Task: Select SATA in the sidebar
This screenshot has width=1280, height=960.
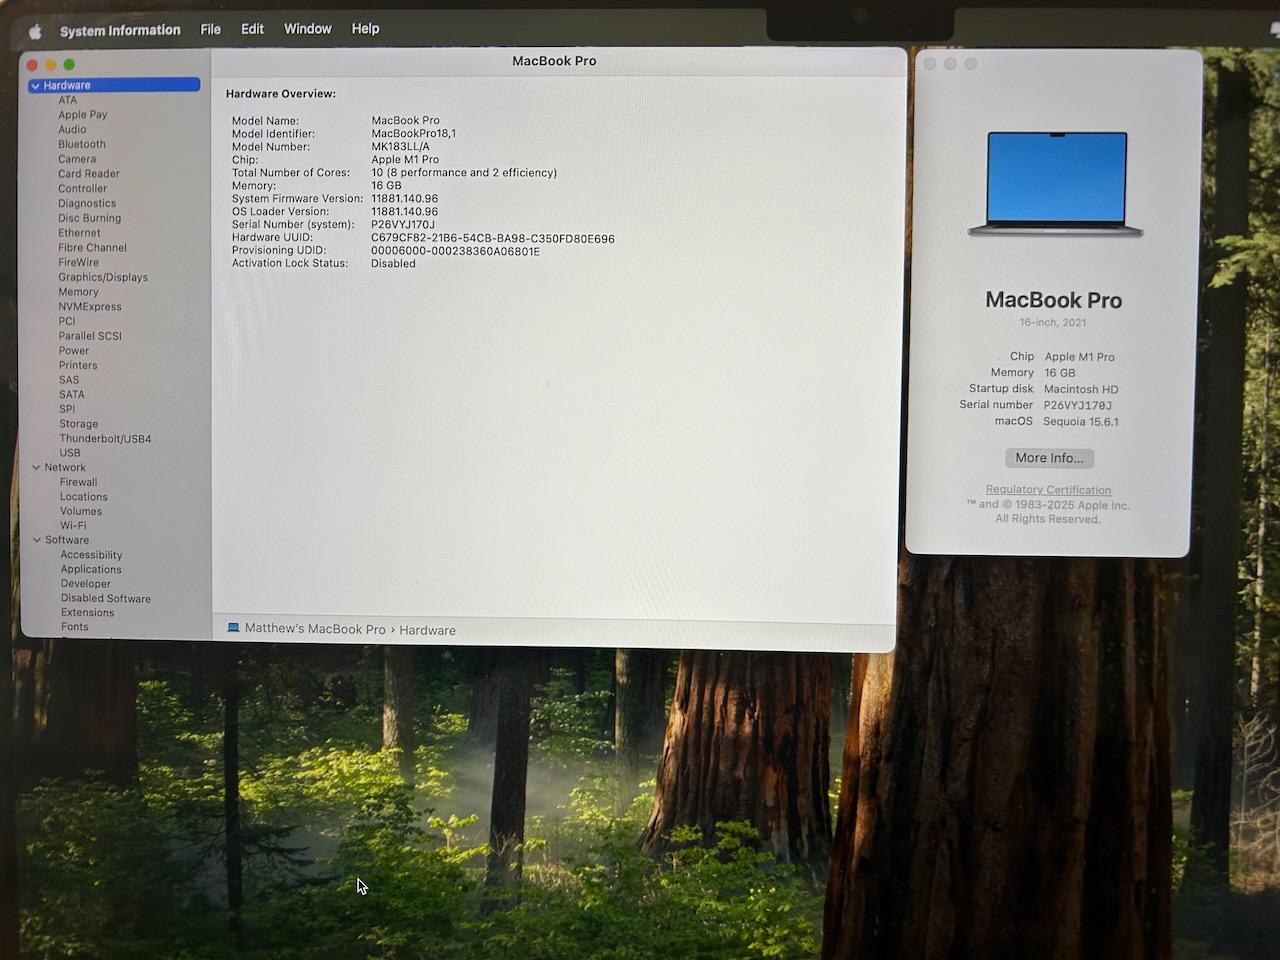Action: (x=72, y=395)
